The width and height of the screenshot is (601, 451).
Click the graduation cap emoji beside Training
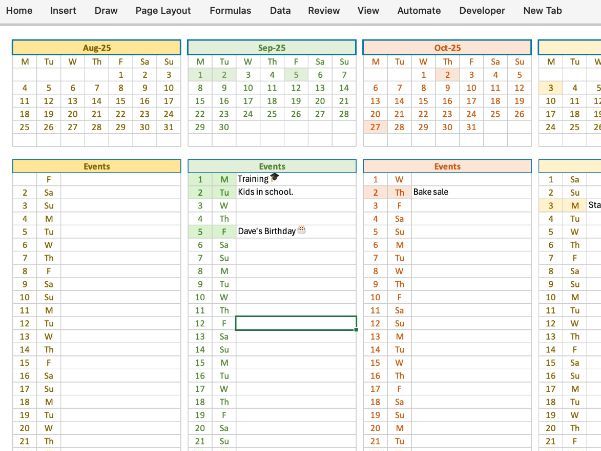(x=274, y=177)
